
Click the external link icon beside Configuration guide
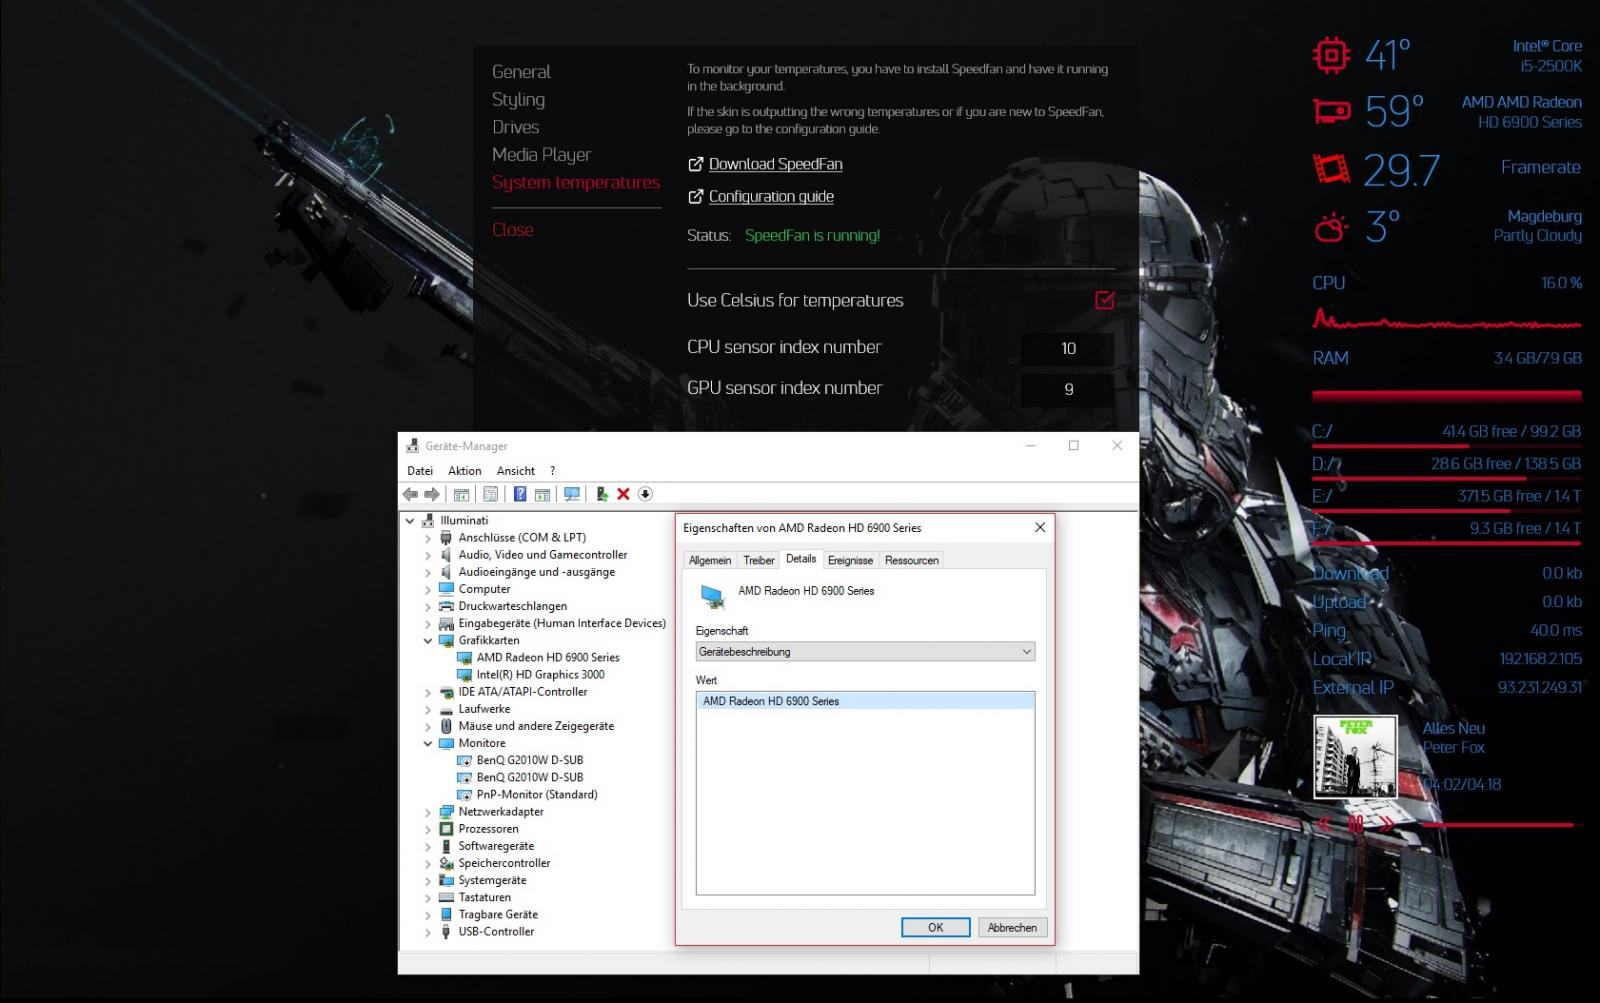click(696, 196)
